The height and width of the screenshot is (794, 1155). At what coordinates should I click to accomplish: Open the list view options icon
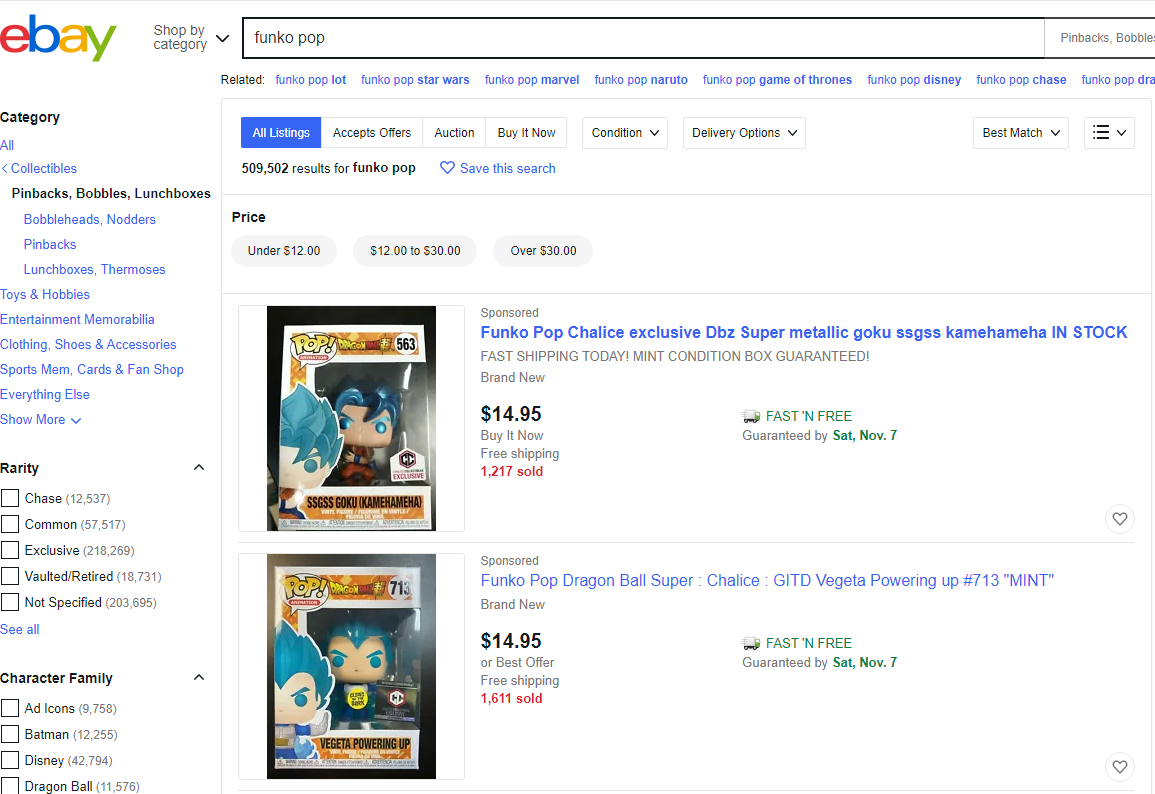[1109, 133]
